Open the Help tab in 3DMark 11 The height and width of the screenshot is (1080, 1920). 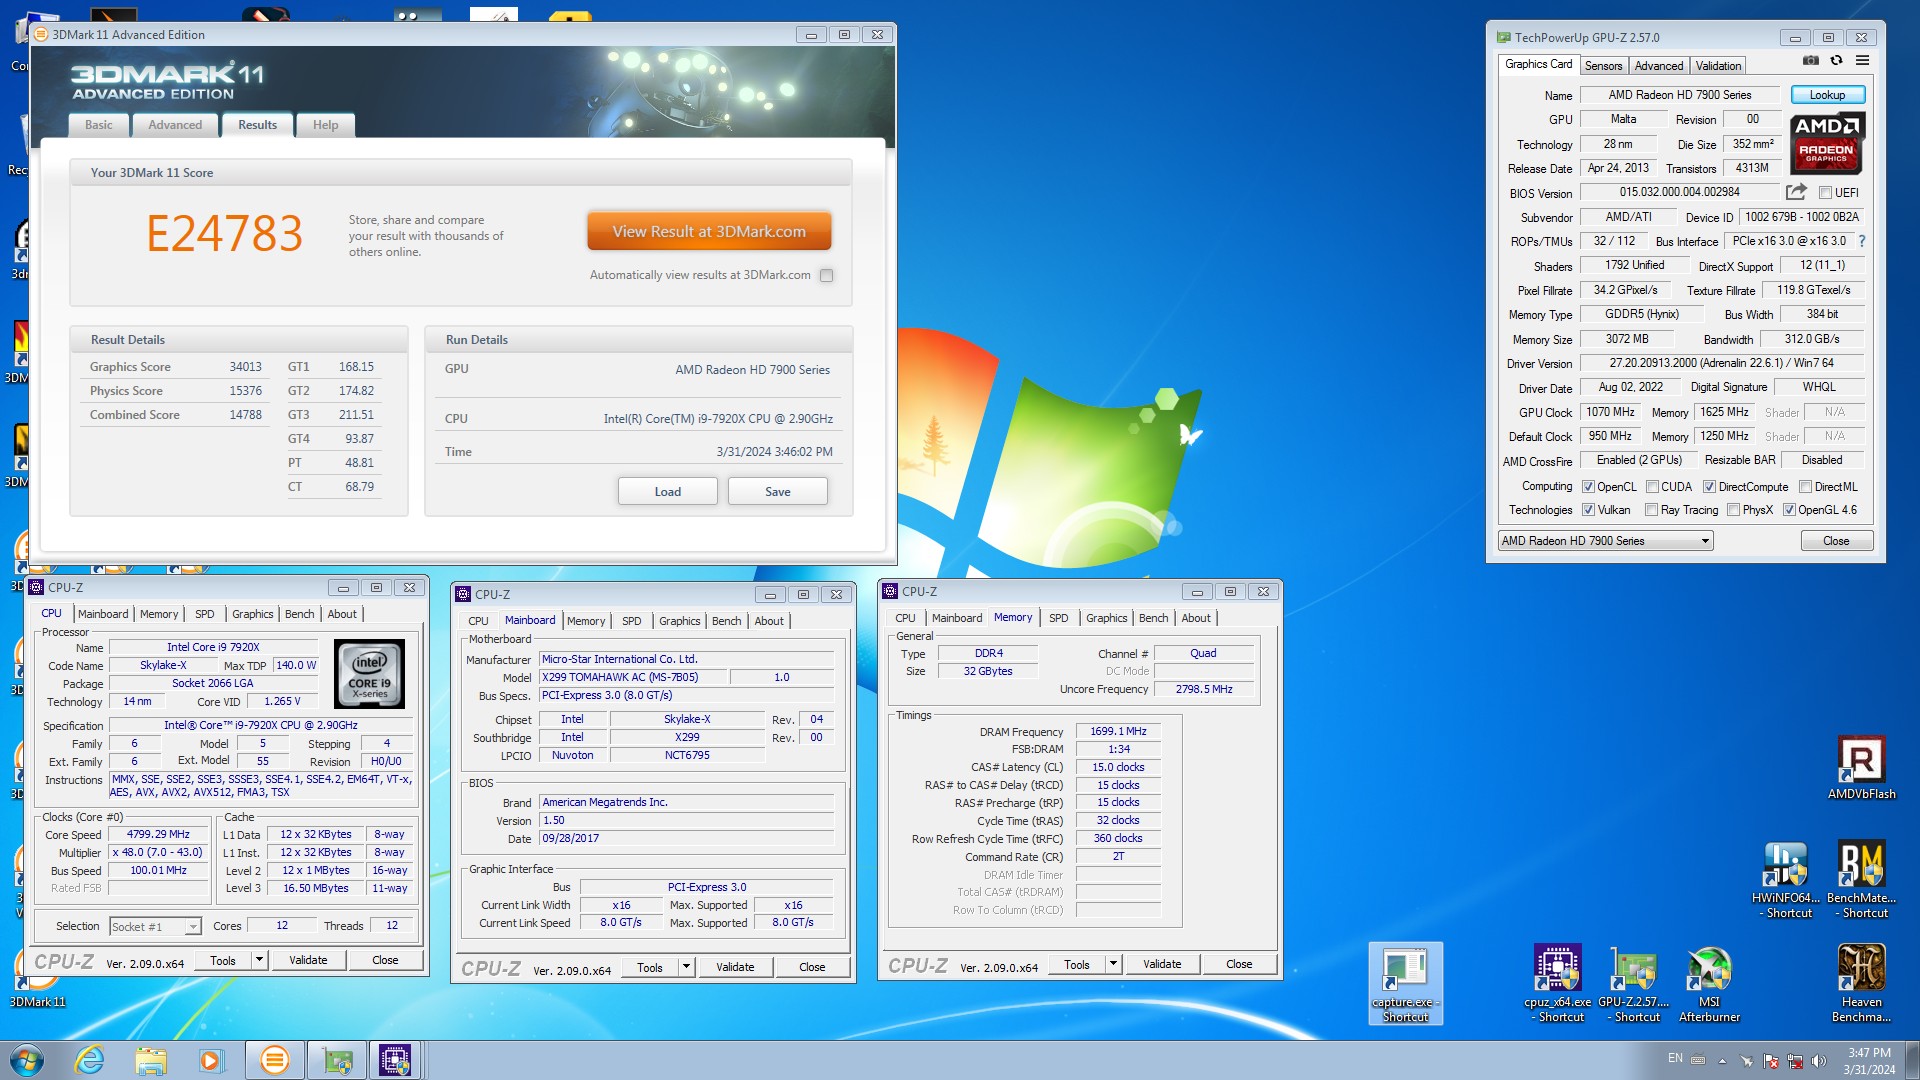[x=325, y=125]
